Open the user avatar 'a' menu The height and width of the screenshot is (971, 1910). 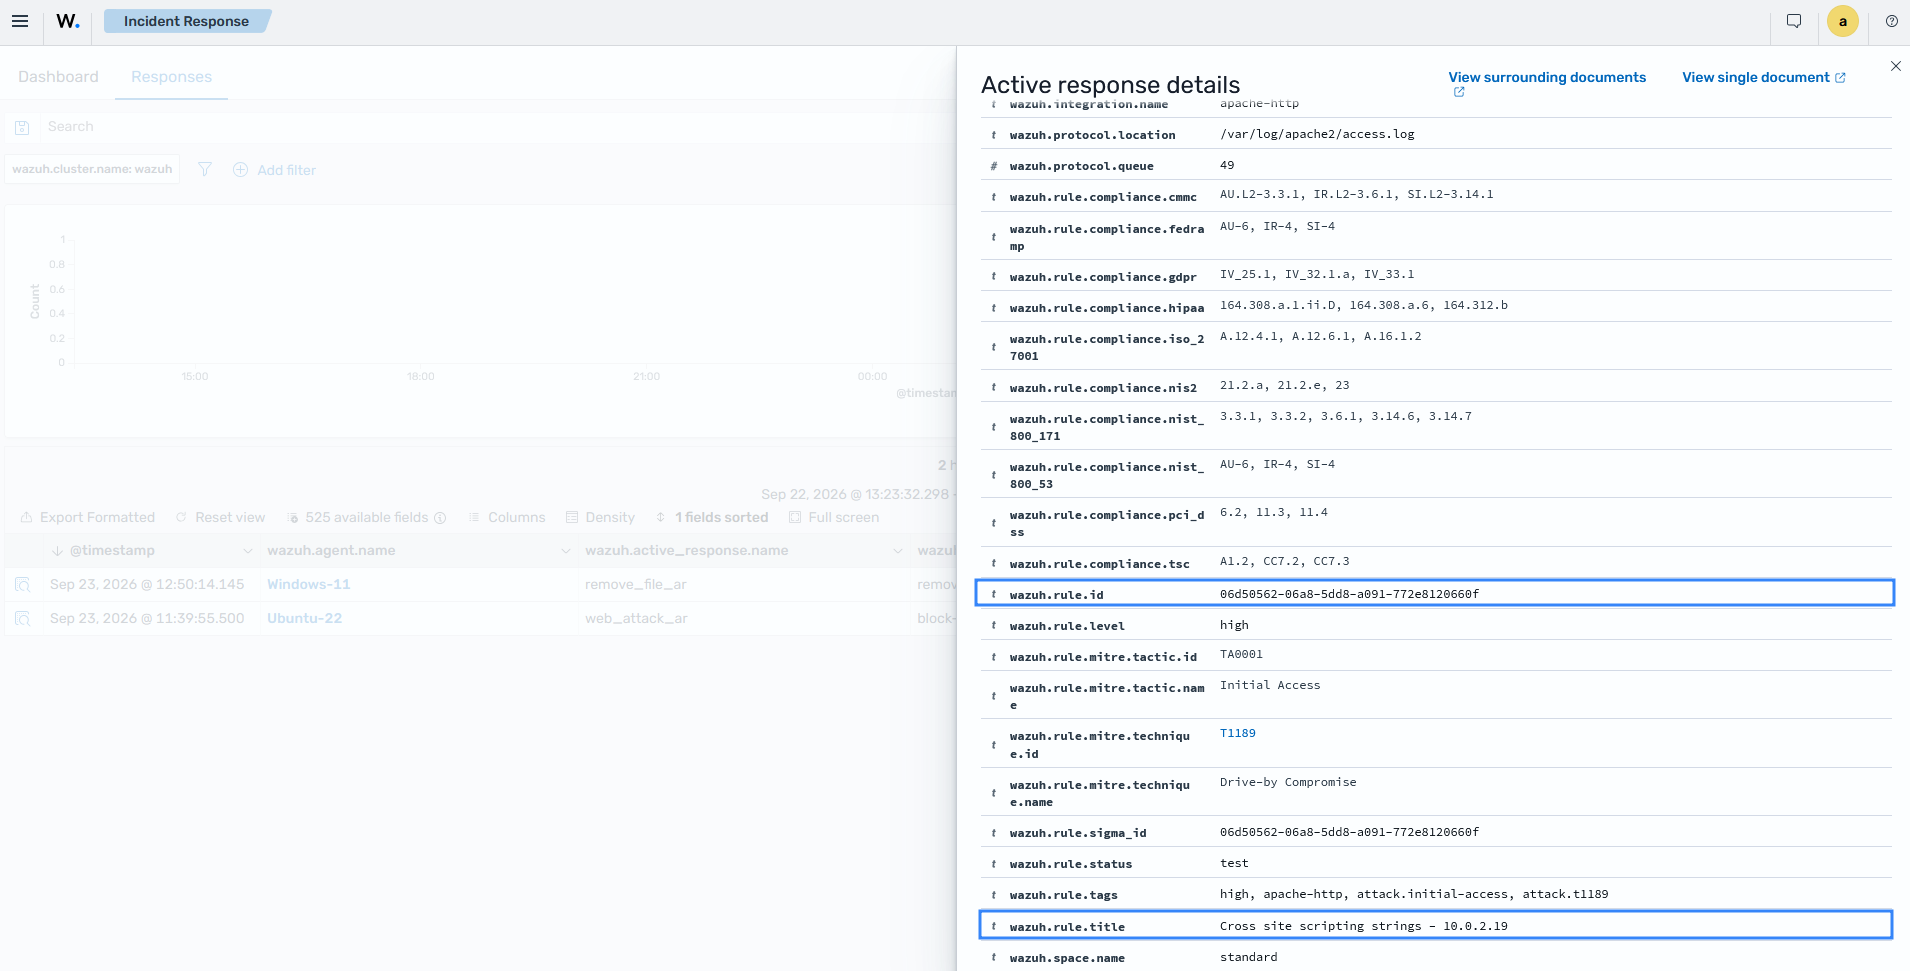[1843, 21]
